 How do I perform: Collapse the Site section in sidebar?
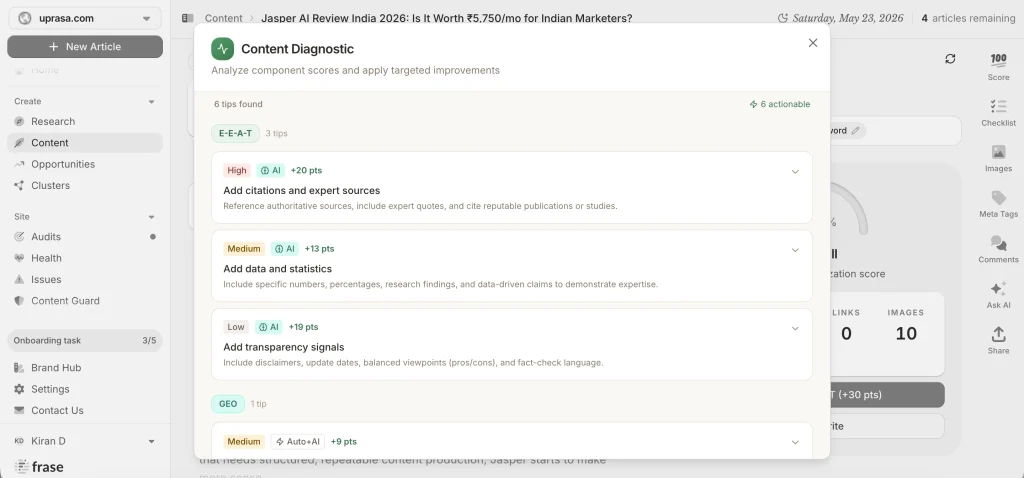click(x=152, y=217)
